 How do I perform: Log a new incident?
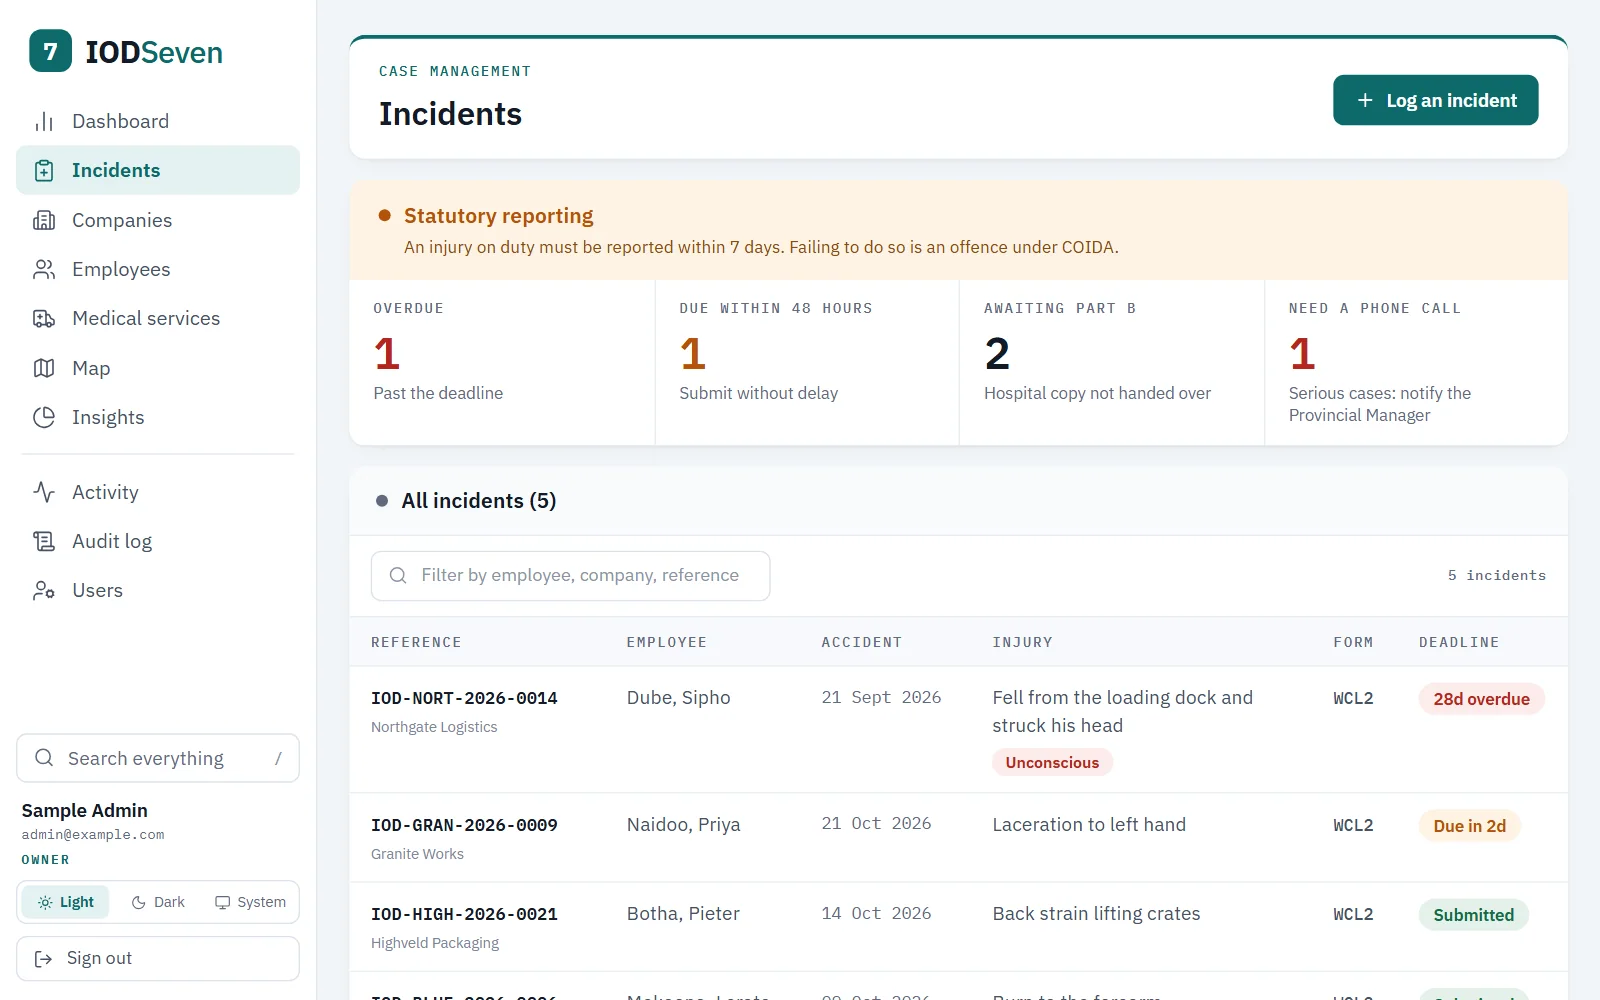(x=1435, y=100)
